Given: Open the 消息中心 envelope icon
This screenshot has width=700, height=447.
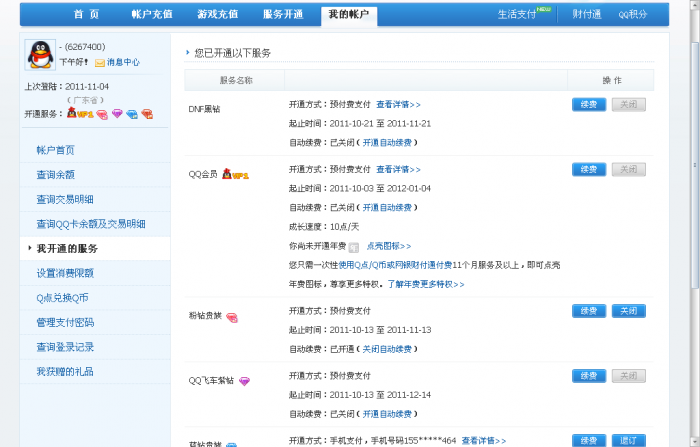Looking at the screenshot, I should pos(100,63).
